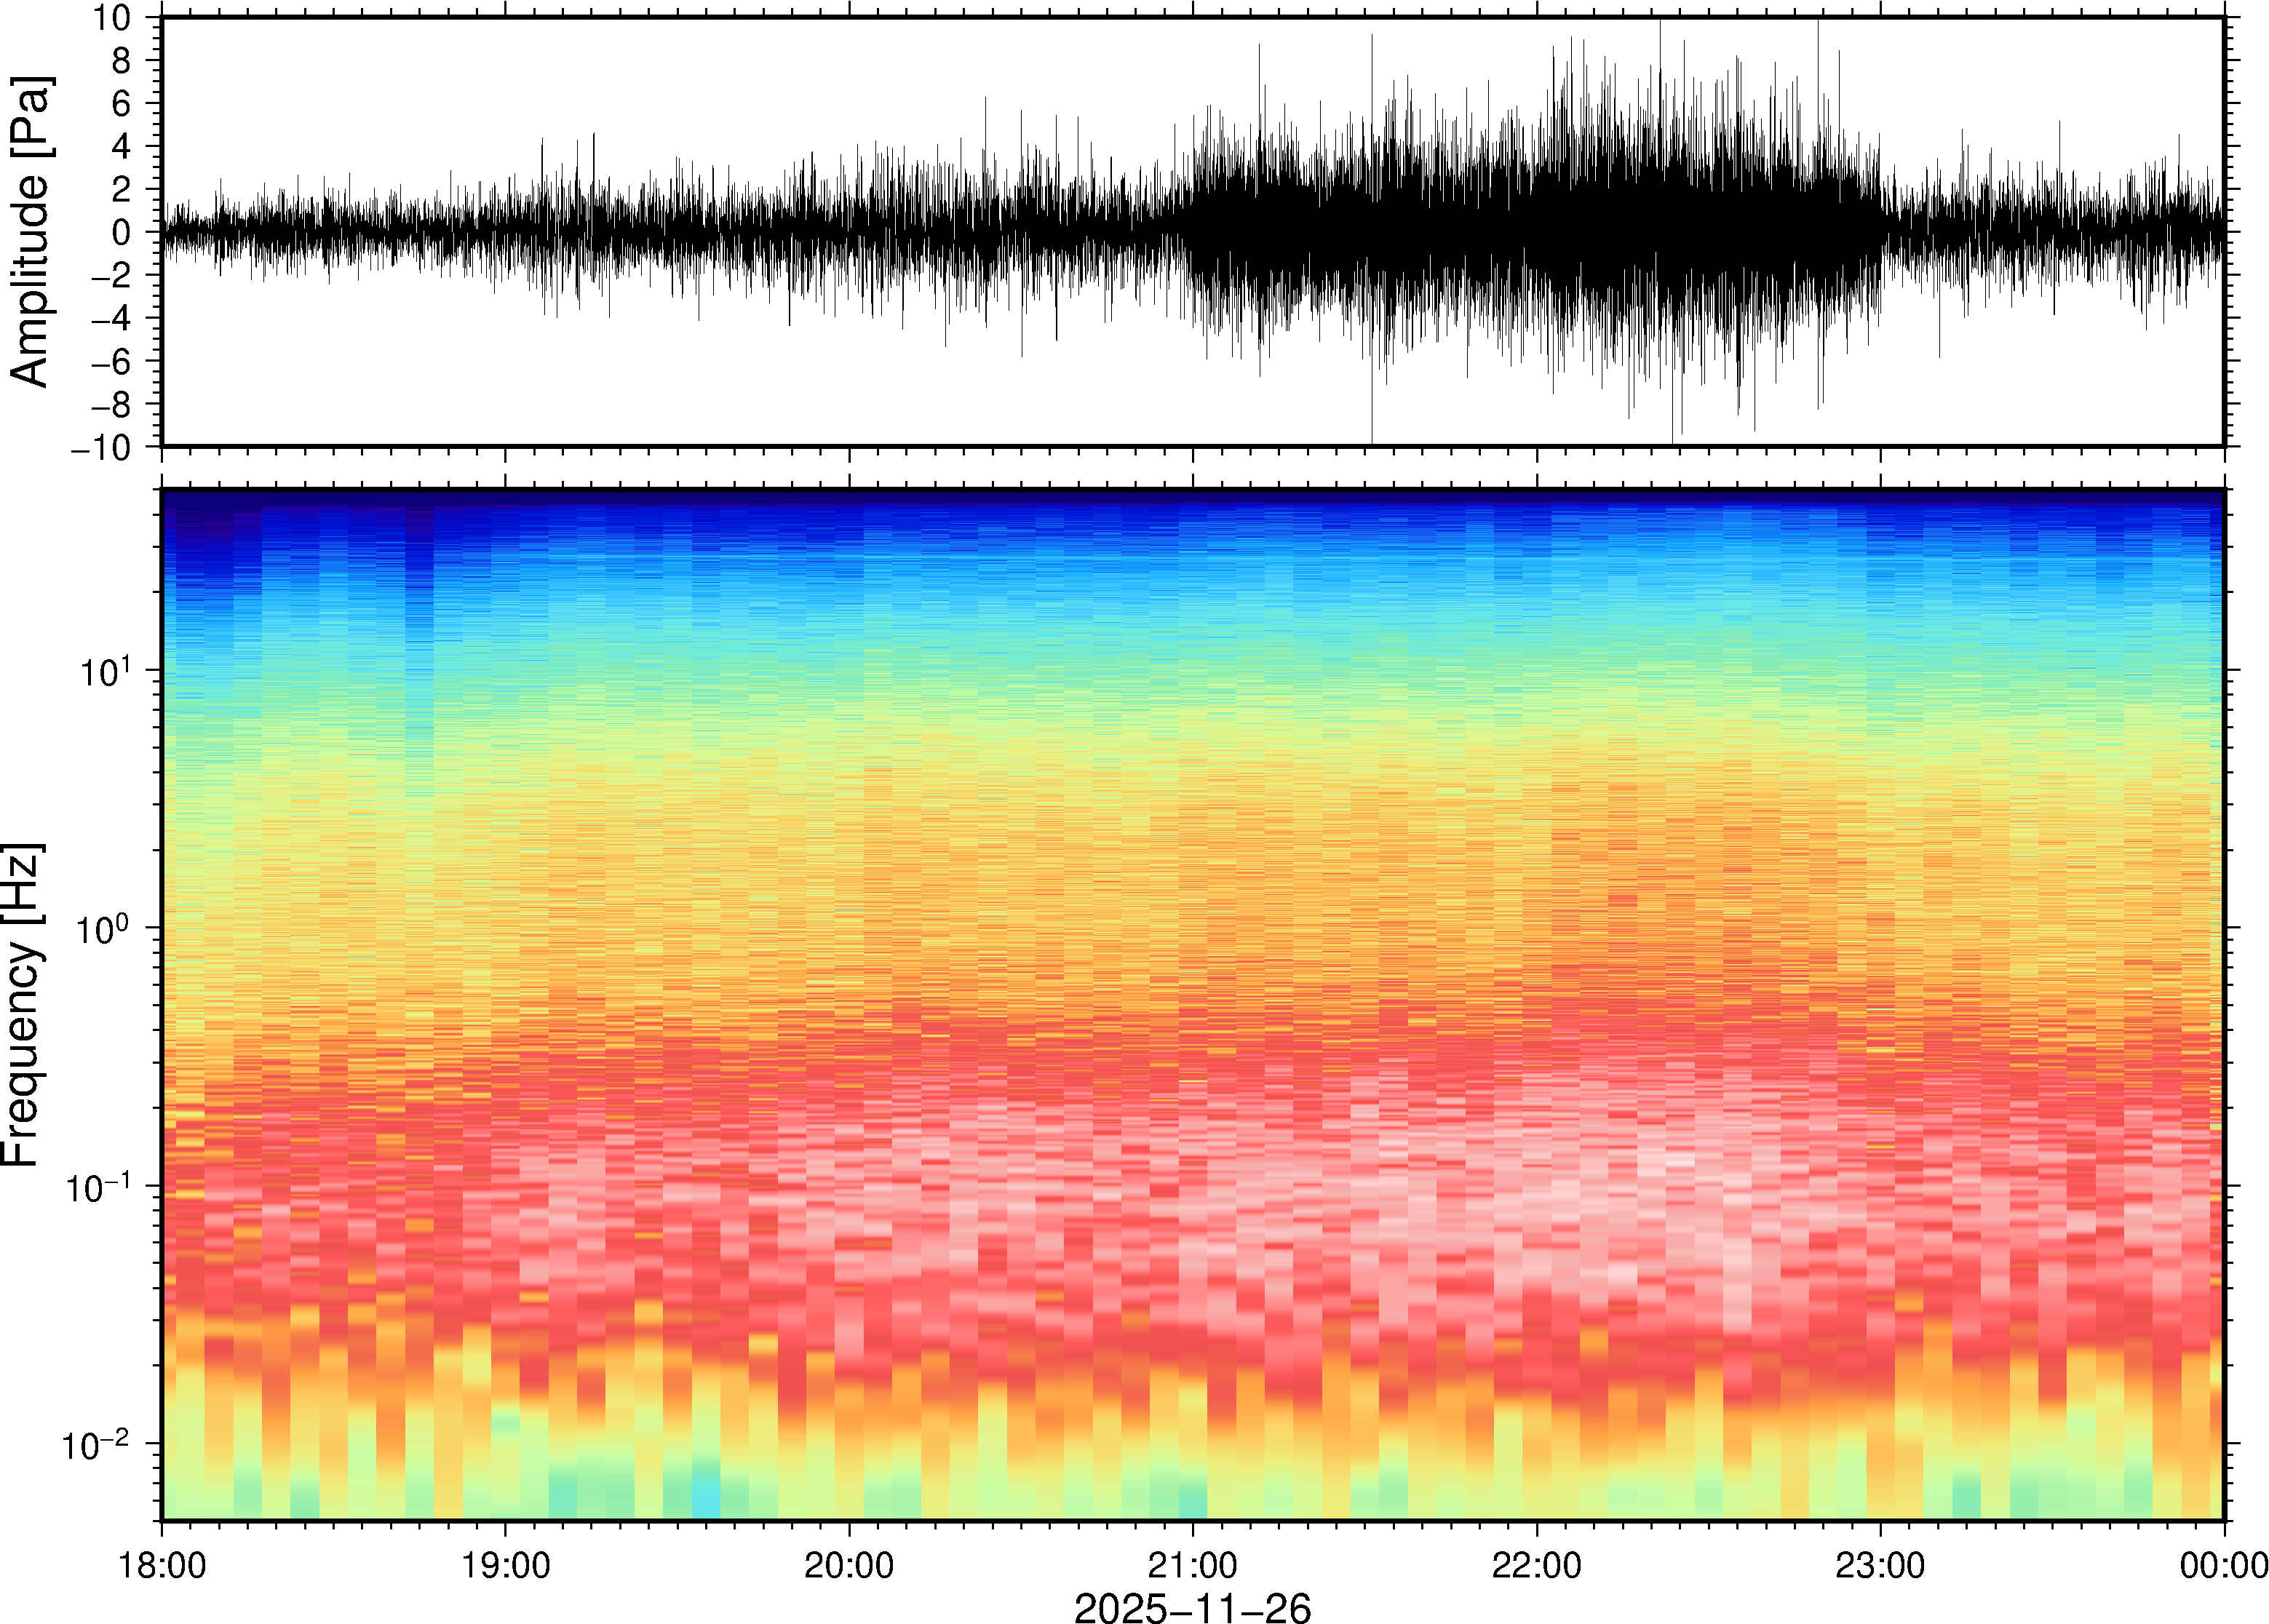Image resolution: width=2269 pixels, height=1624 pixels.
Task: Click the 20:00 time axis label
Action: [849, 1564]
